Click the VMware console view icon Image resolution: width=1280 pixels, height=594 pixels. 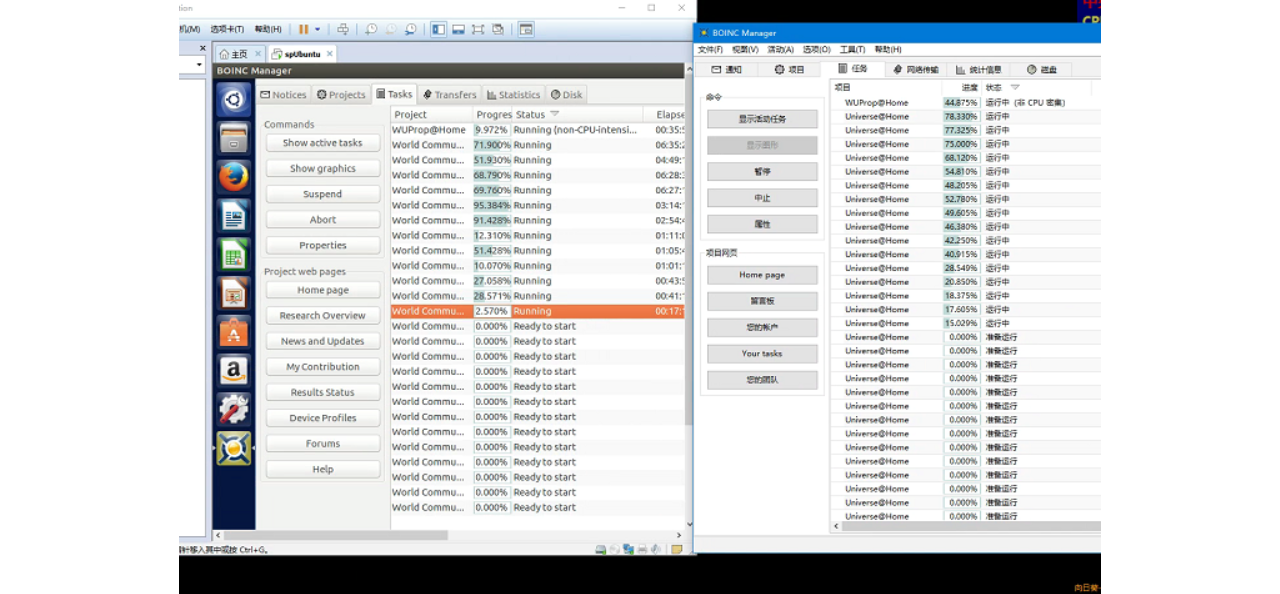[x=526, y=29]
